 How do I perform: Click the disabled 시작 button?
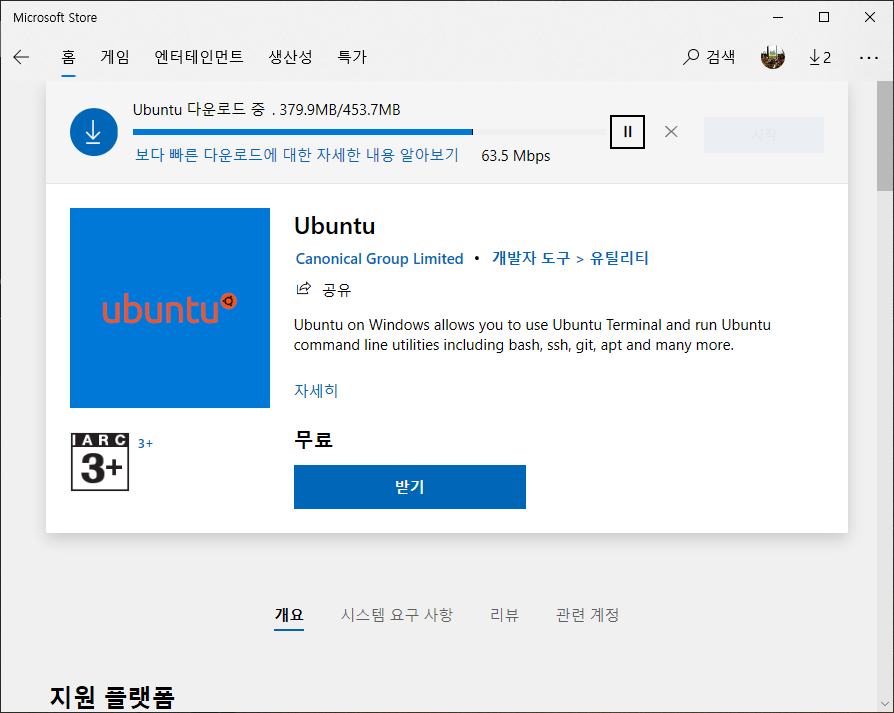tap(763, 135)
